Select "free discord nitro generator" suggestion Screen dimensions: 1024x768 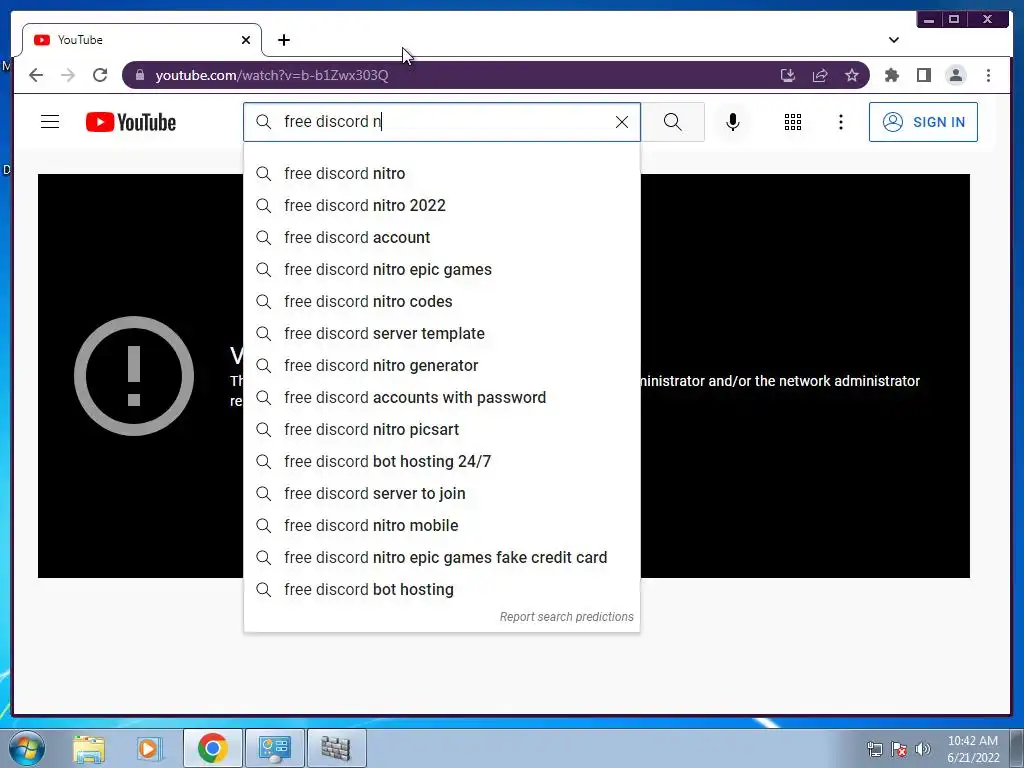pos(441,366)
